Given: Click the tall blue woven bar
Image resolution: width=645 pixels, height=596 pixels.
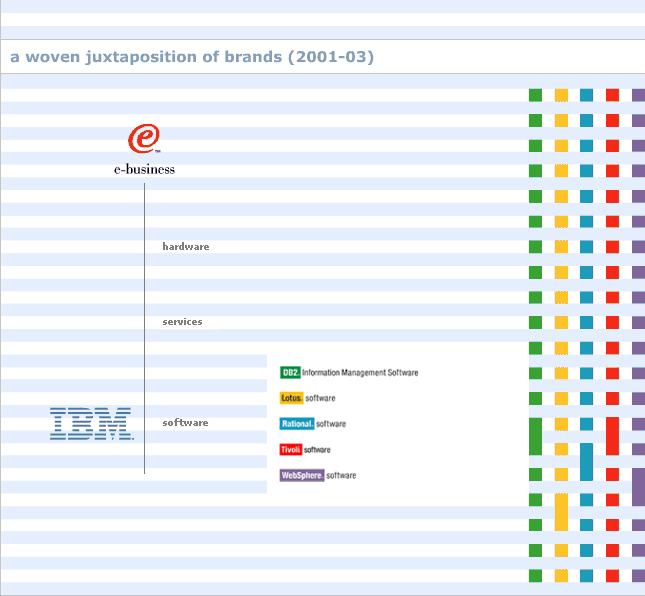Looking at the screenshot, I should (587, 462).
